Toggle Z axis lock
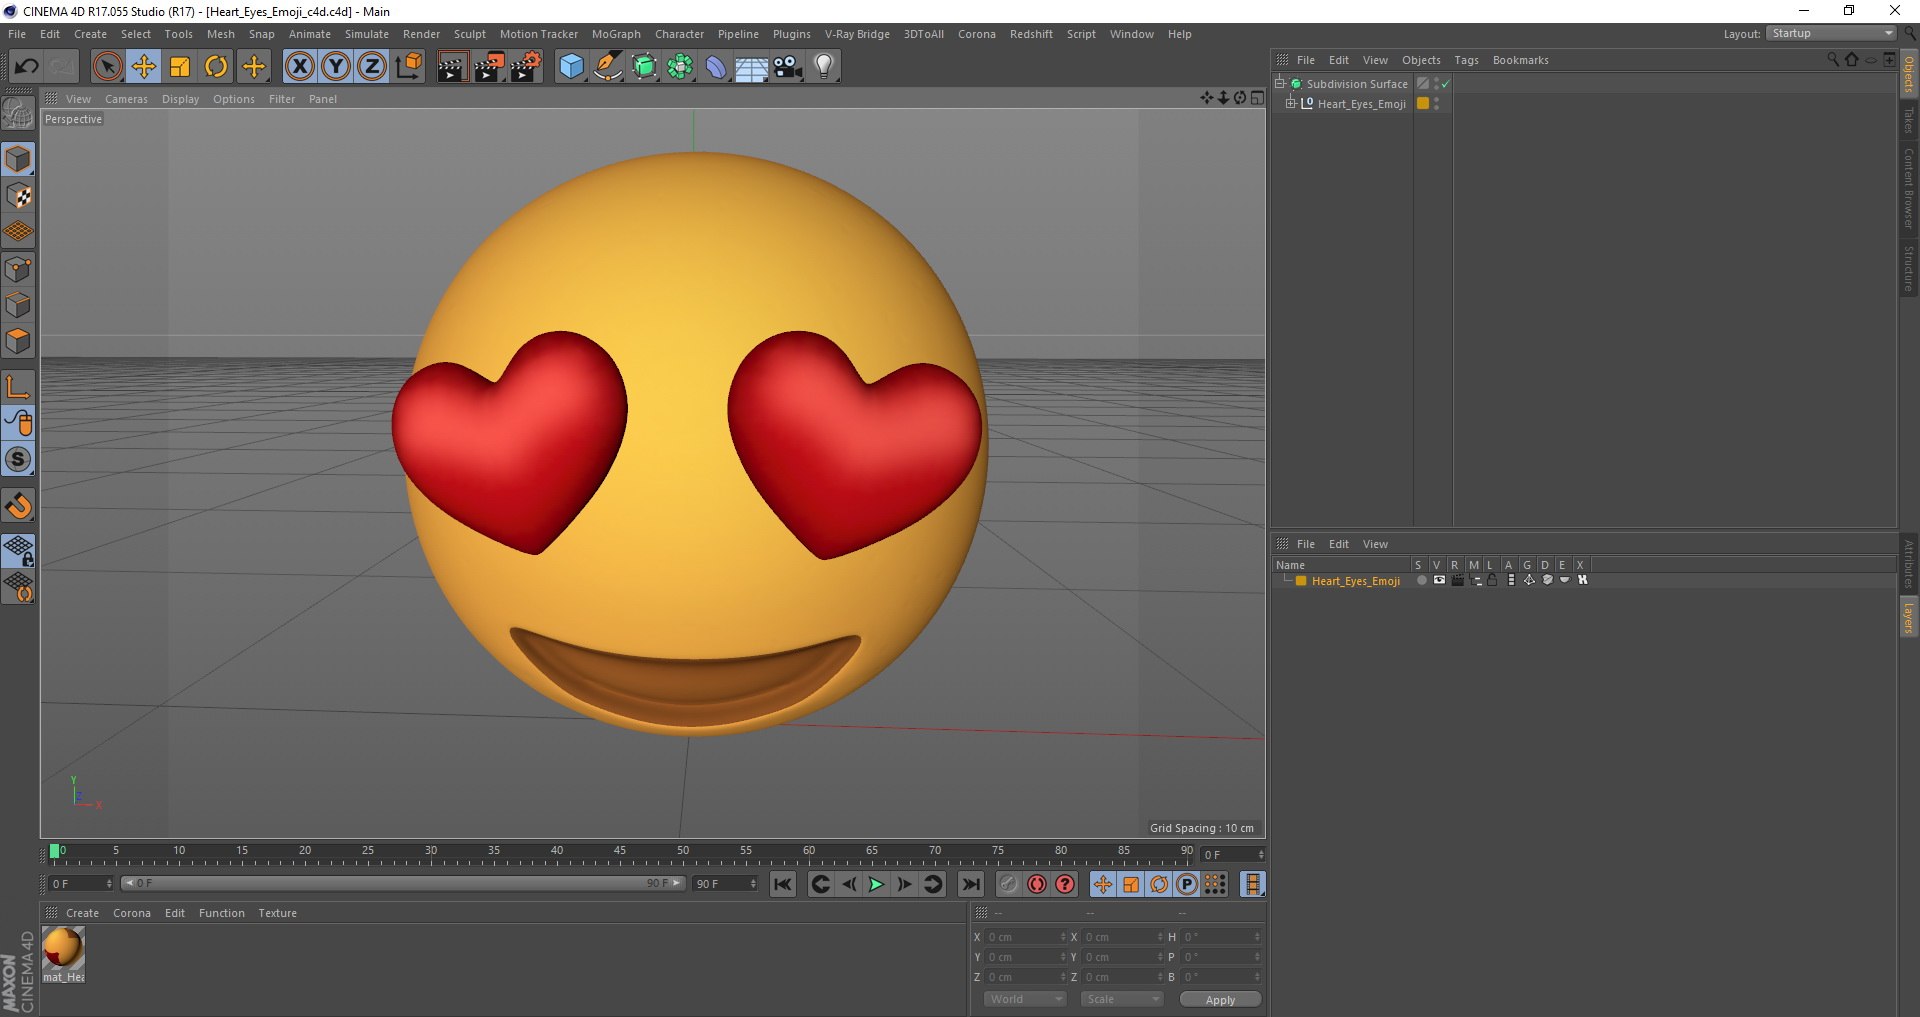This screenshot has height=1017, width=1920. [x=372, y=67]
